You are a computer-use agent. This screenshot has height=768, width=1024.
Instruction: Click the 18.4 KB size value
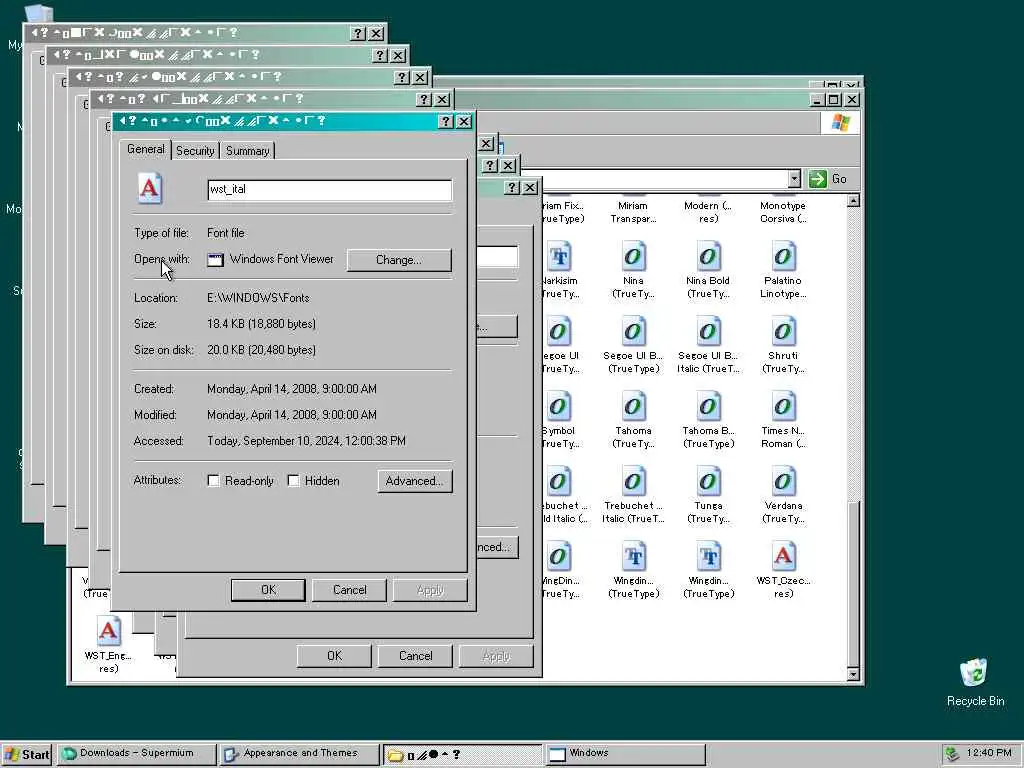[x=261, y=324]
